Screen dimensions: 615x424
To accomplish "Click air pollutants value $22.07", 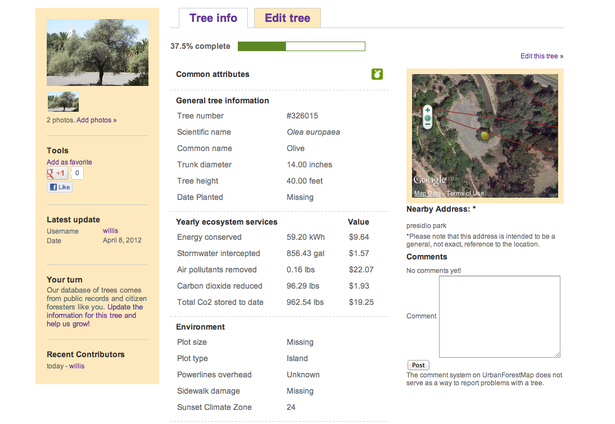I will click(x=361, y=270).
